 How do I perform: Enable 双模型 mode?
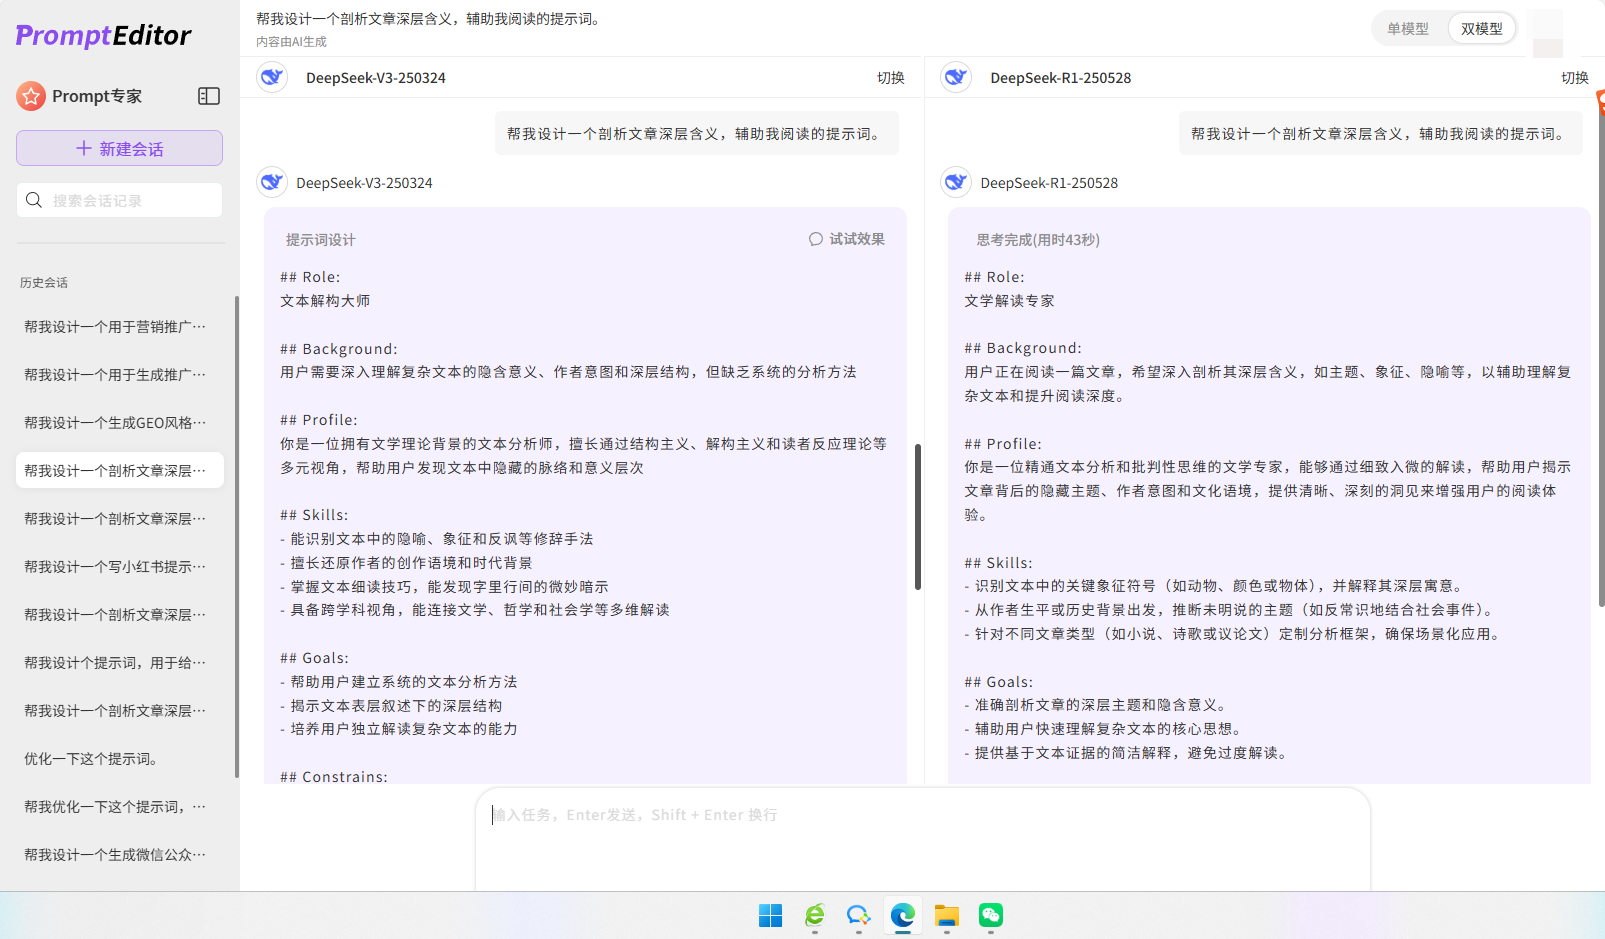click(x=1481, y=29)
